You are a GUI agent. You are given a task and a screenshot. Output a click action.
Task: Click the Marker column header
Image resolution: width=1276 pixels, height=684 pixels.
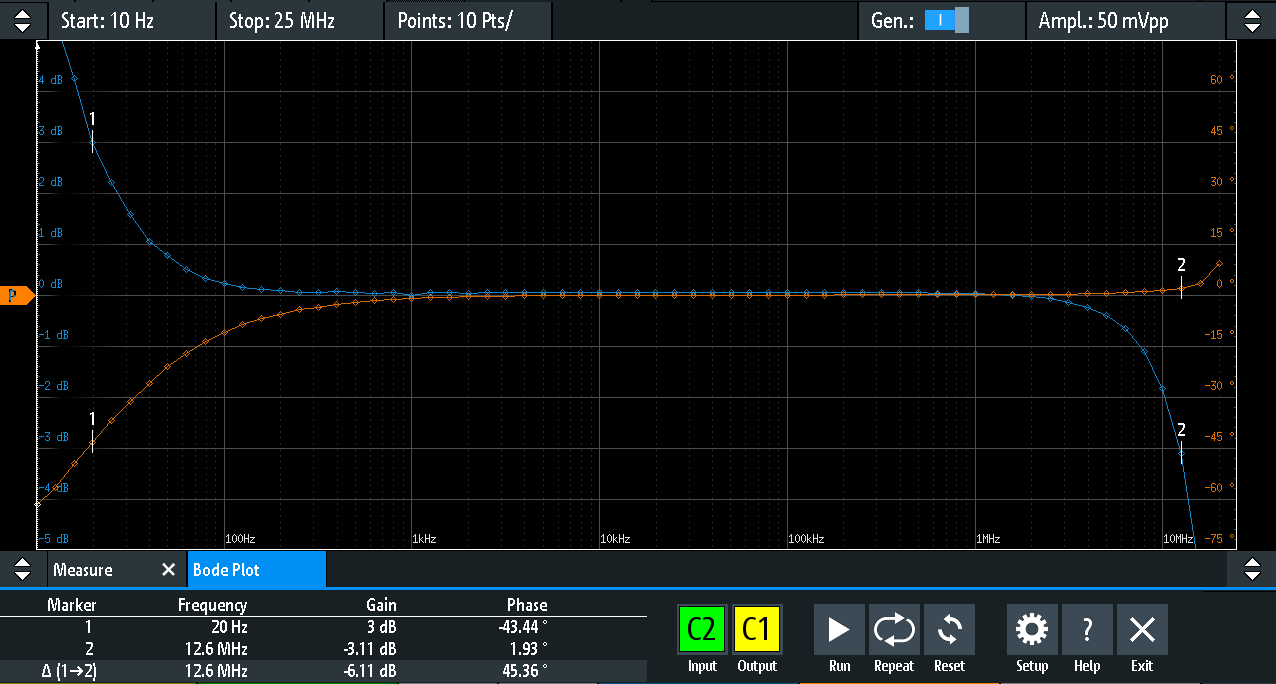click(74, 605)
